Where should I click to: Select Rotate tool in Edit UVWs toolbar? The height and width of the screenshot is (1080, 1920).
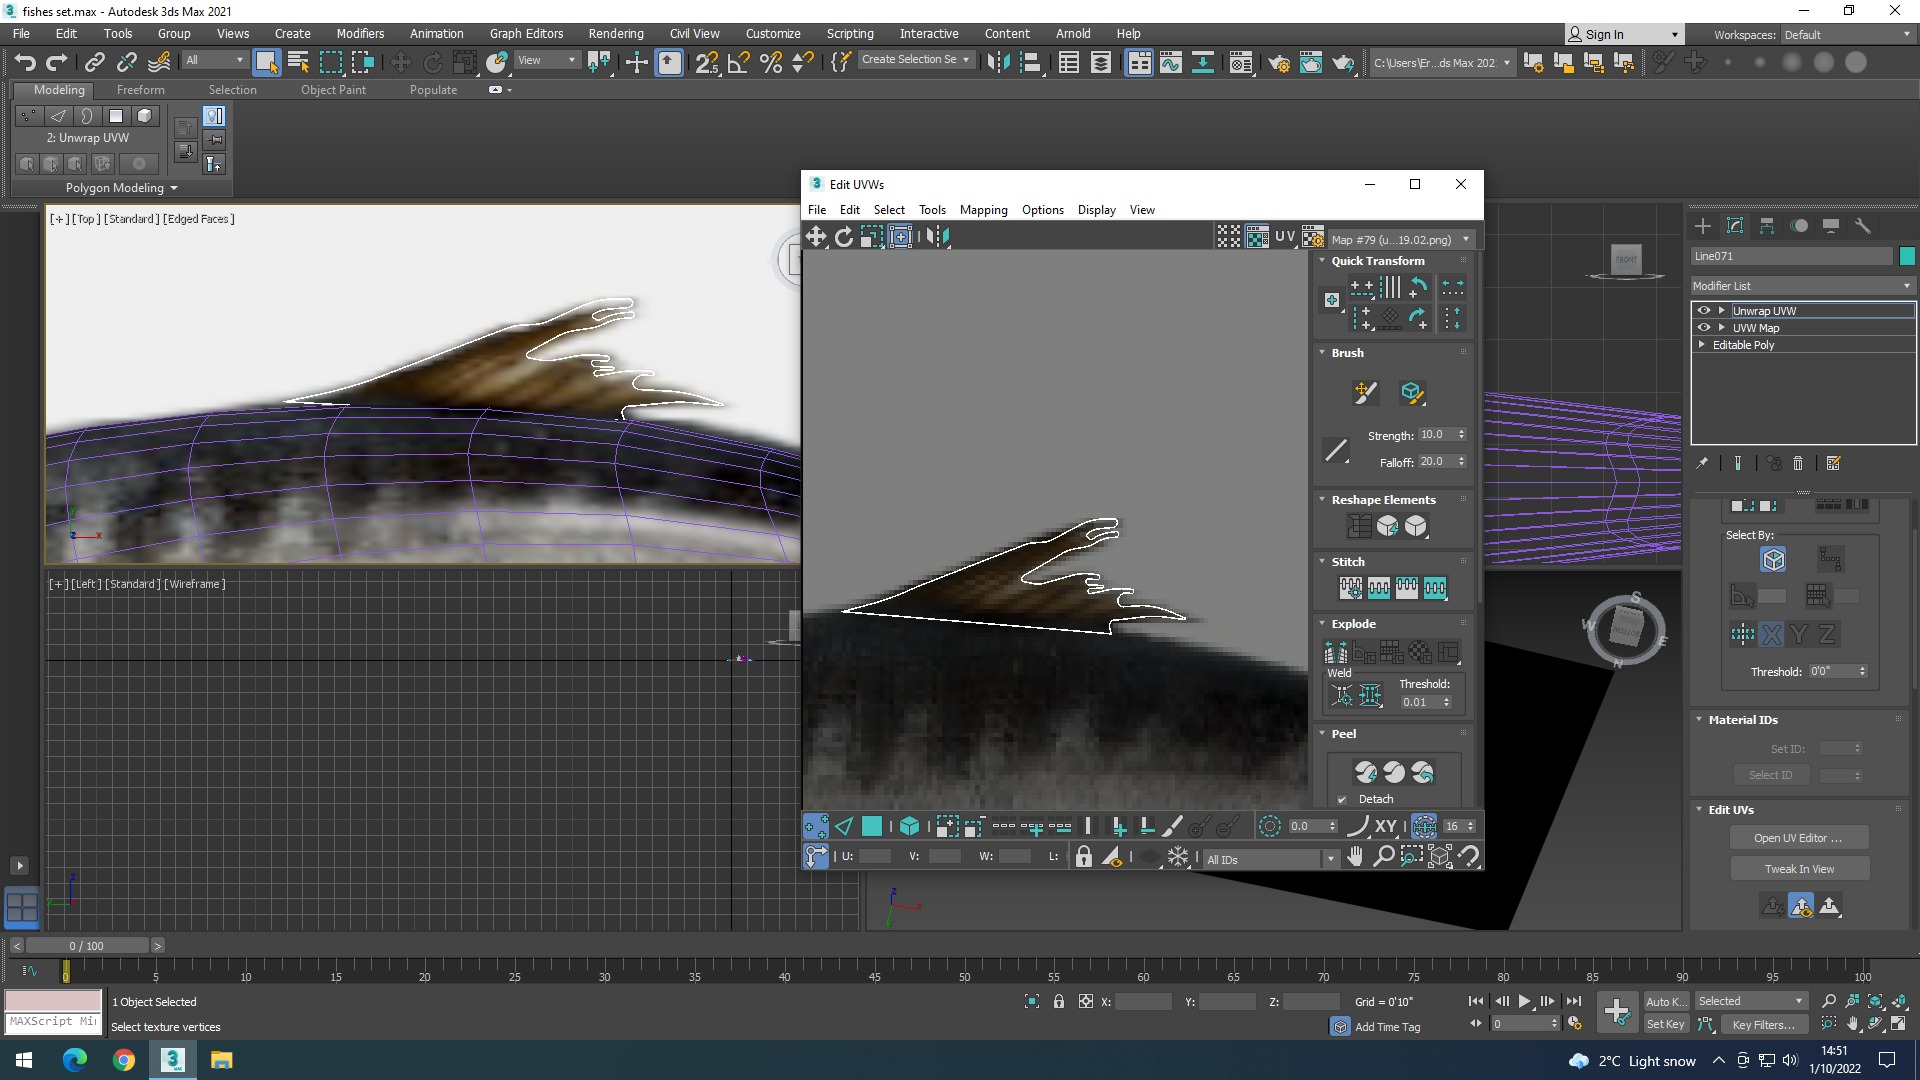844,236
